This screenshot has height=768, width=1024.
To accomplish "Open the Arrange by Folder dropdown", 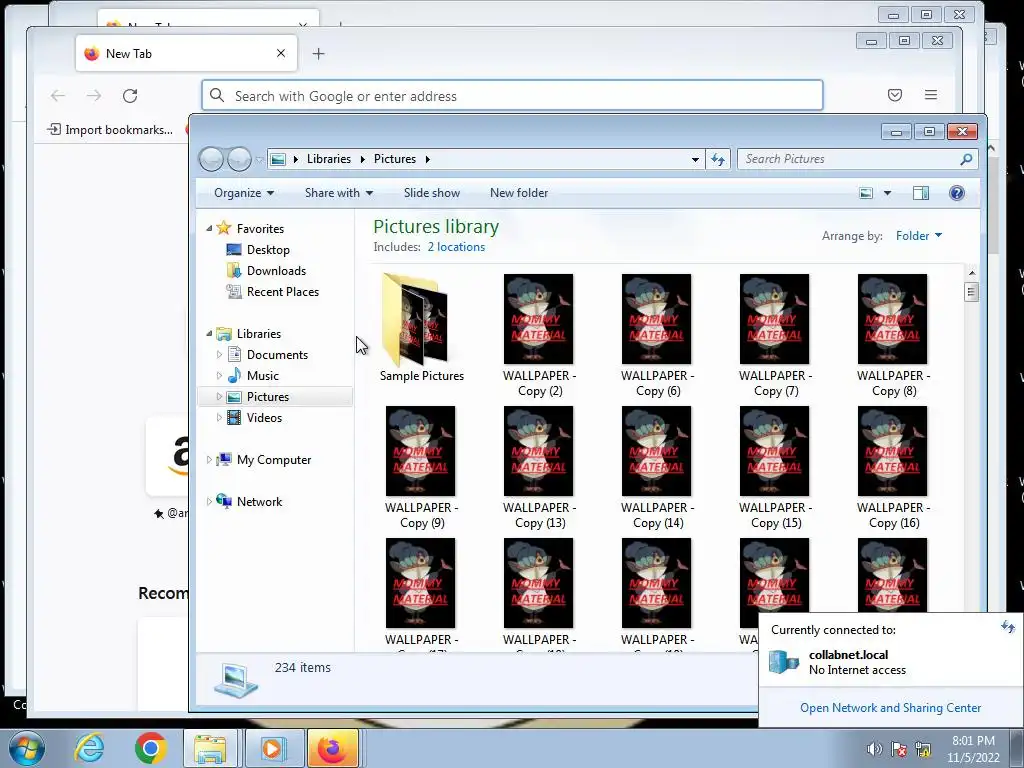I will [919, 236].
